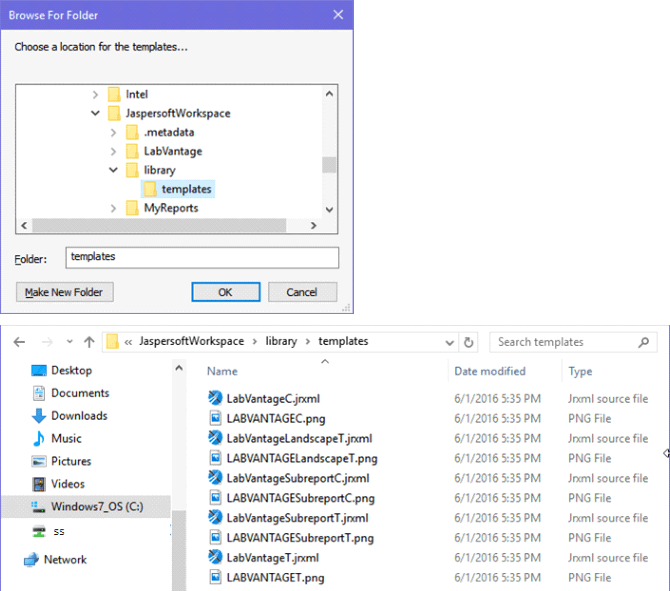Screen dimensions: 670x591
Task: Click the chevron after library in address bar
Action: 308,341
